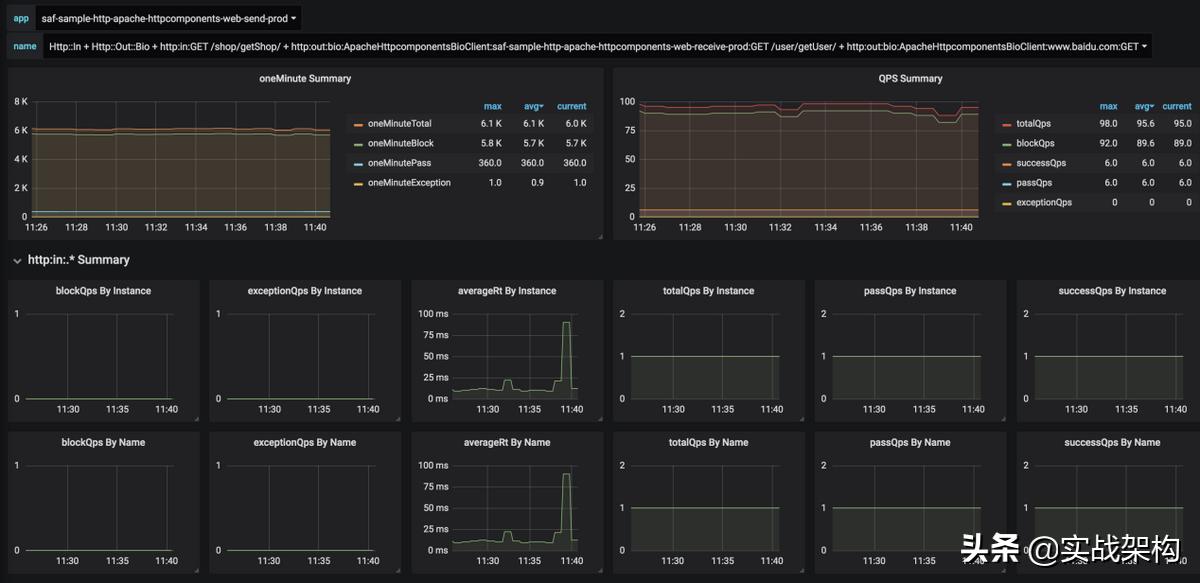The height and width of the screenshot is (583, 1200).
Task: Toggle the successQps series label
Action: pyautogui.click(x=1041, y=163)
